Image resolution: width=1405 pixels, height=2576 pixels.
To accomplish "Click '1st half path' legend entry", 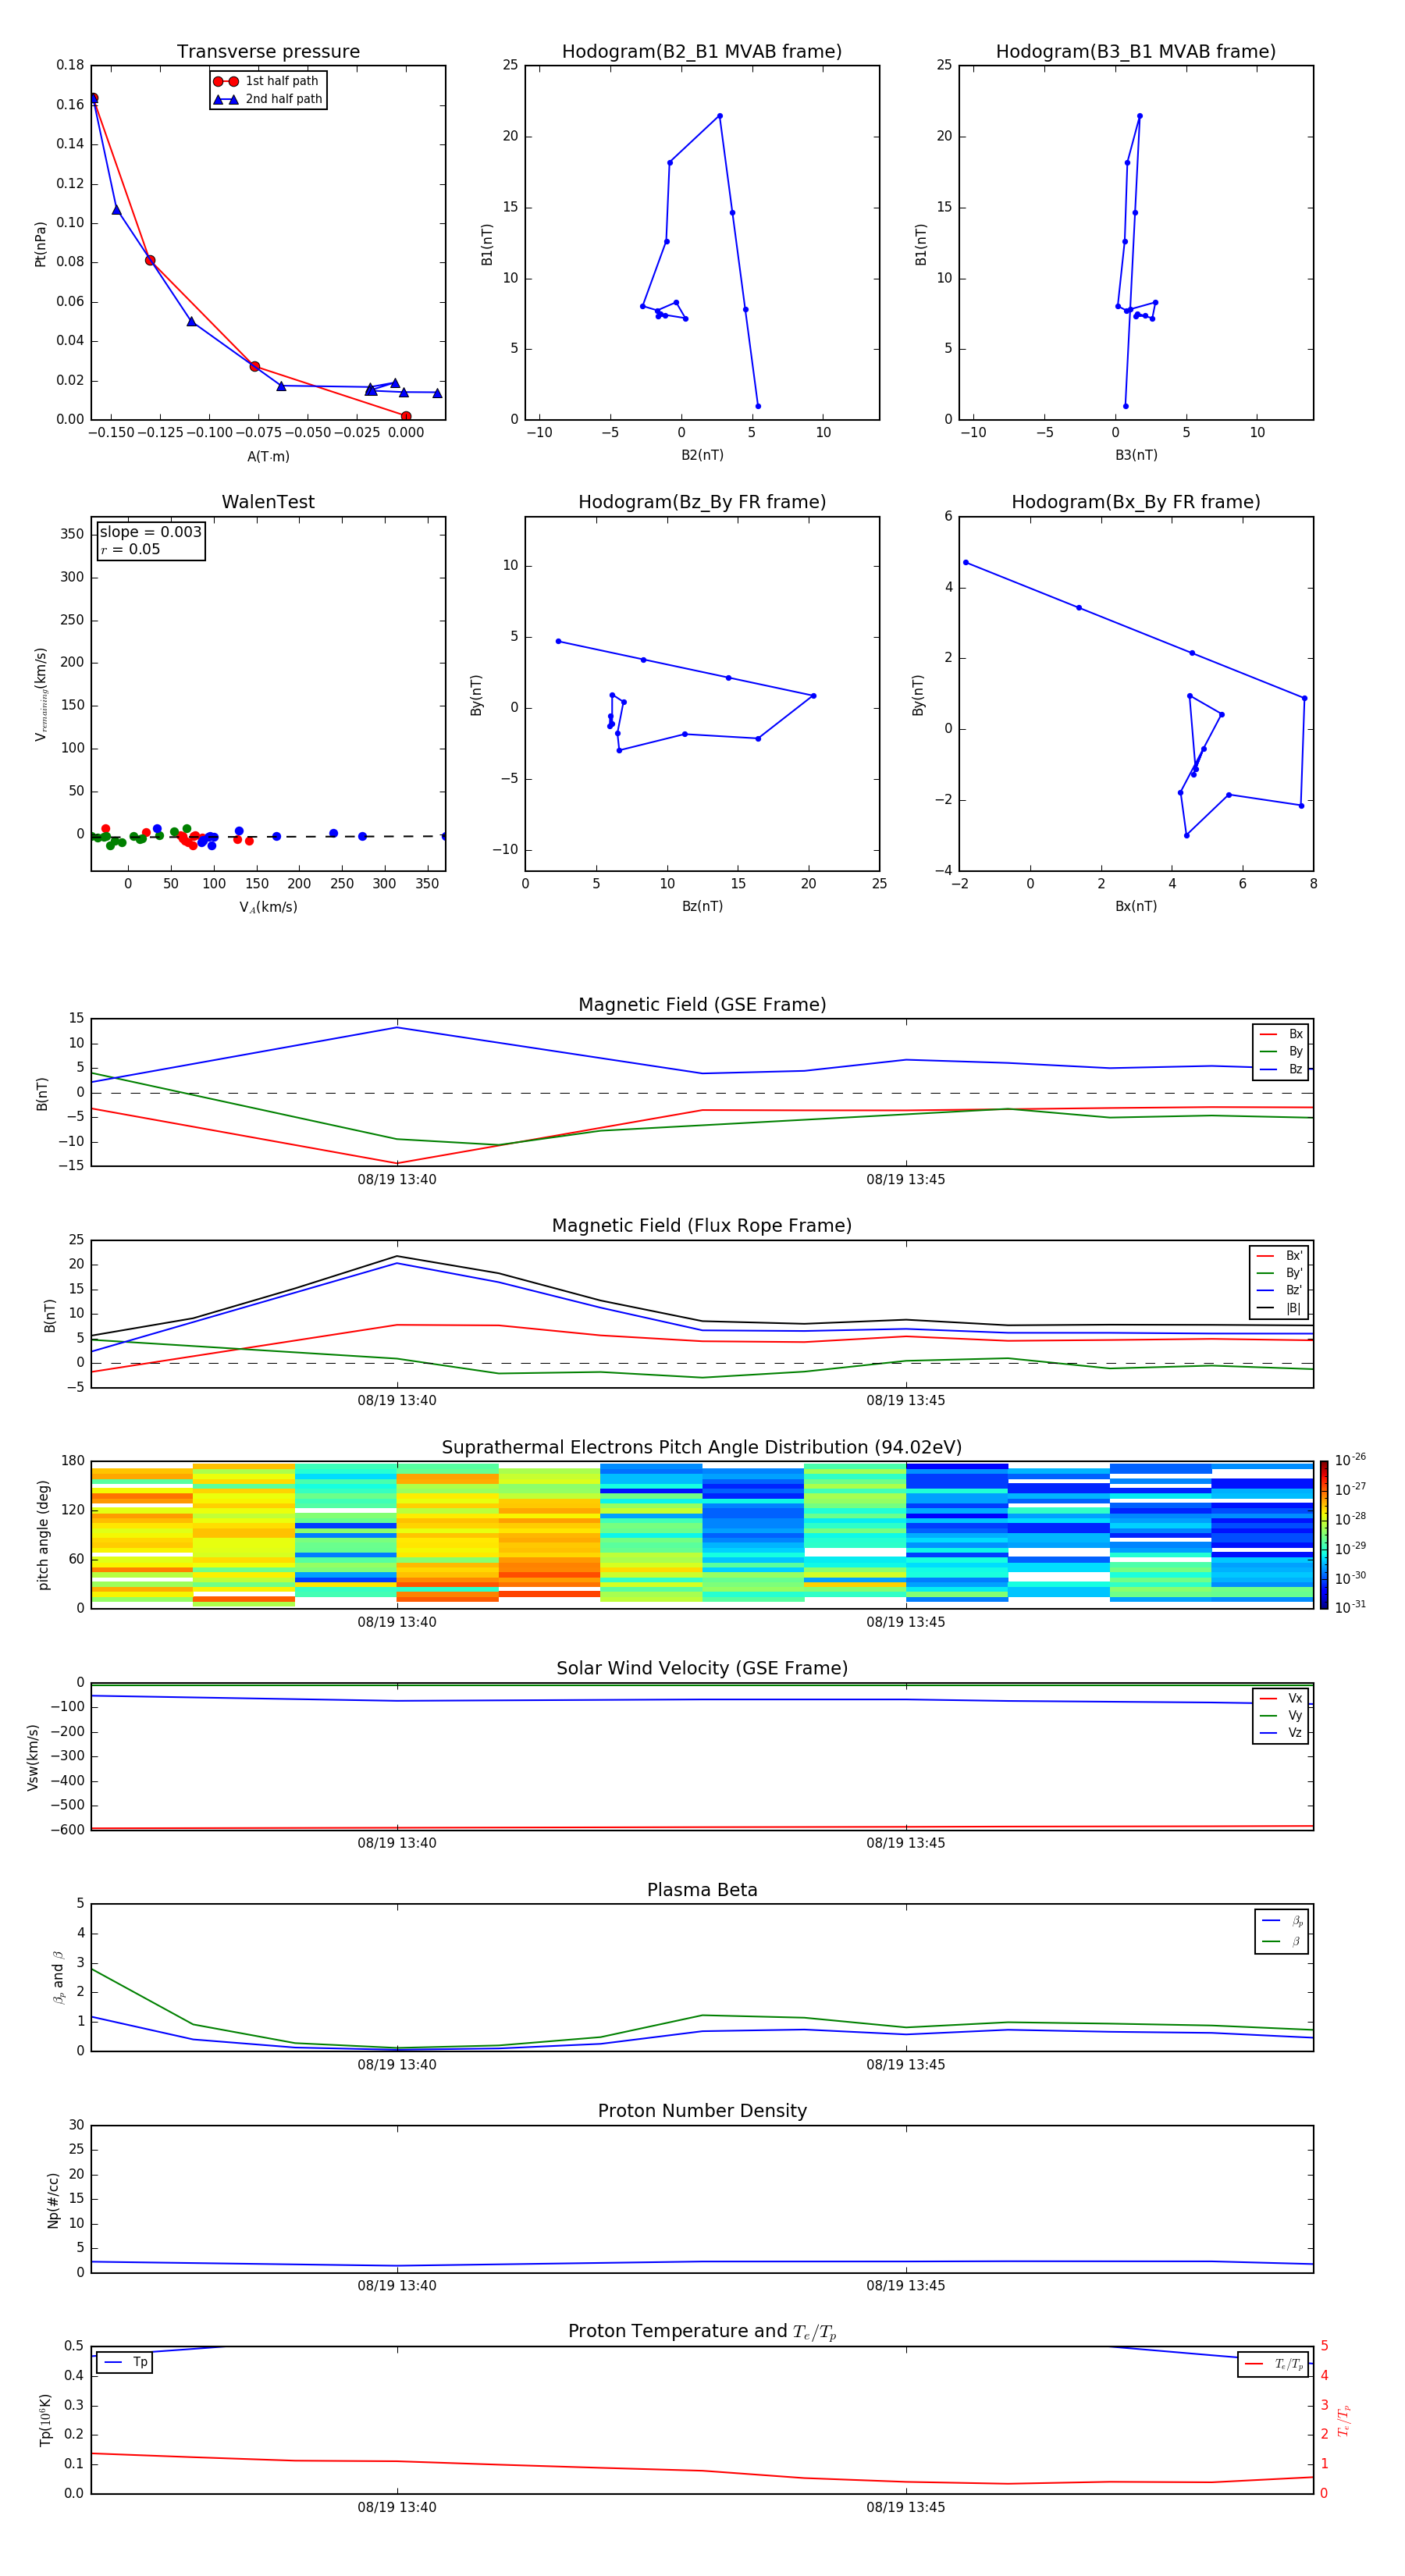I will coord(267,81).
